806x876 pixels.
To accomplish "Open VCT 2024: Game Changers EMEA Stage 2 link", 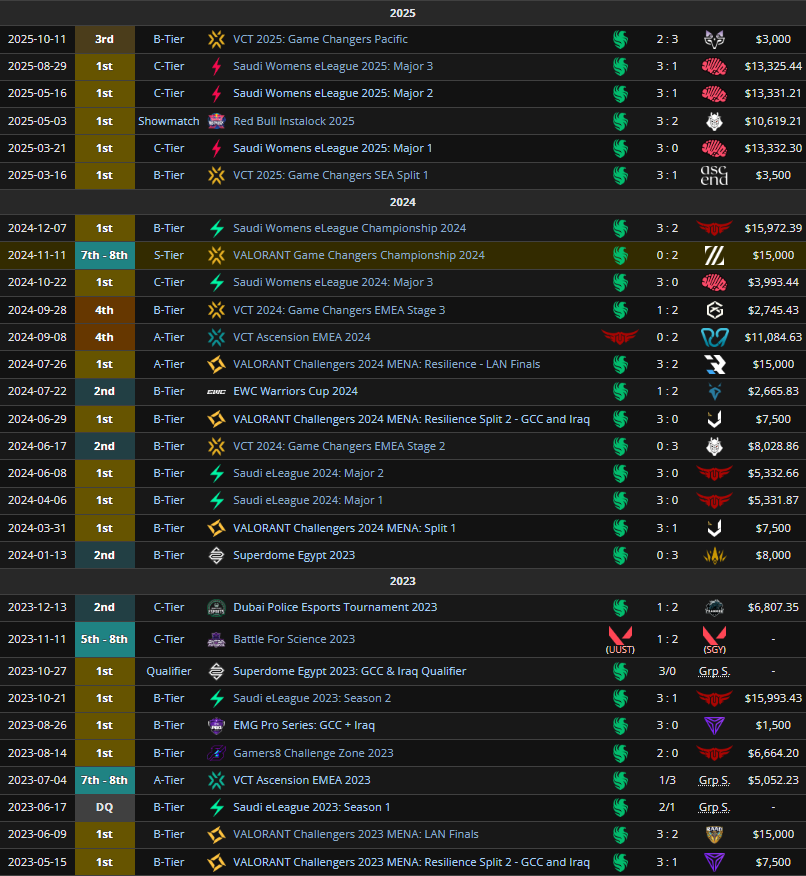I will 339,446.
